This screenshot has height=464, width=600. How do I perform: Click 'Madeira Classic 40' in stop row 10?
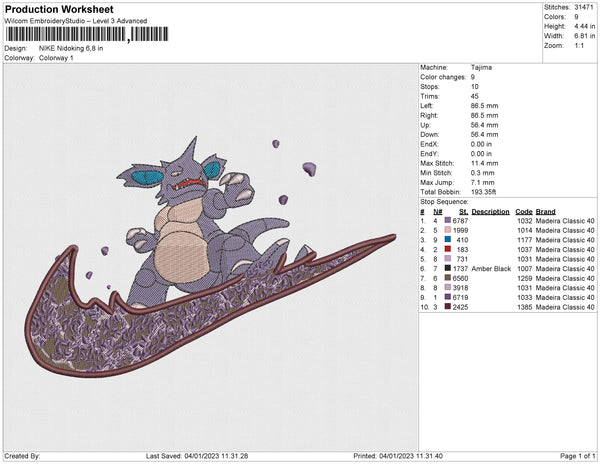[x=565, y=307]
